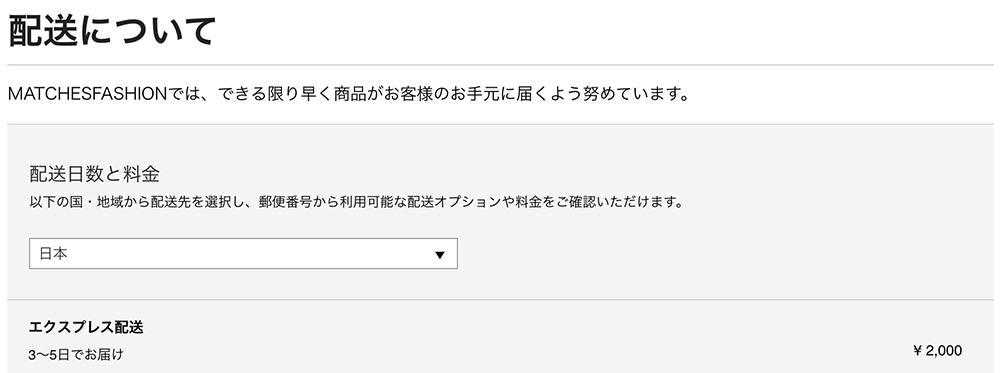Click 努めています at end of intro sentence

click(623, 96)
